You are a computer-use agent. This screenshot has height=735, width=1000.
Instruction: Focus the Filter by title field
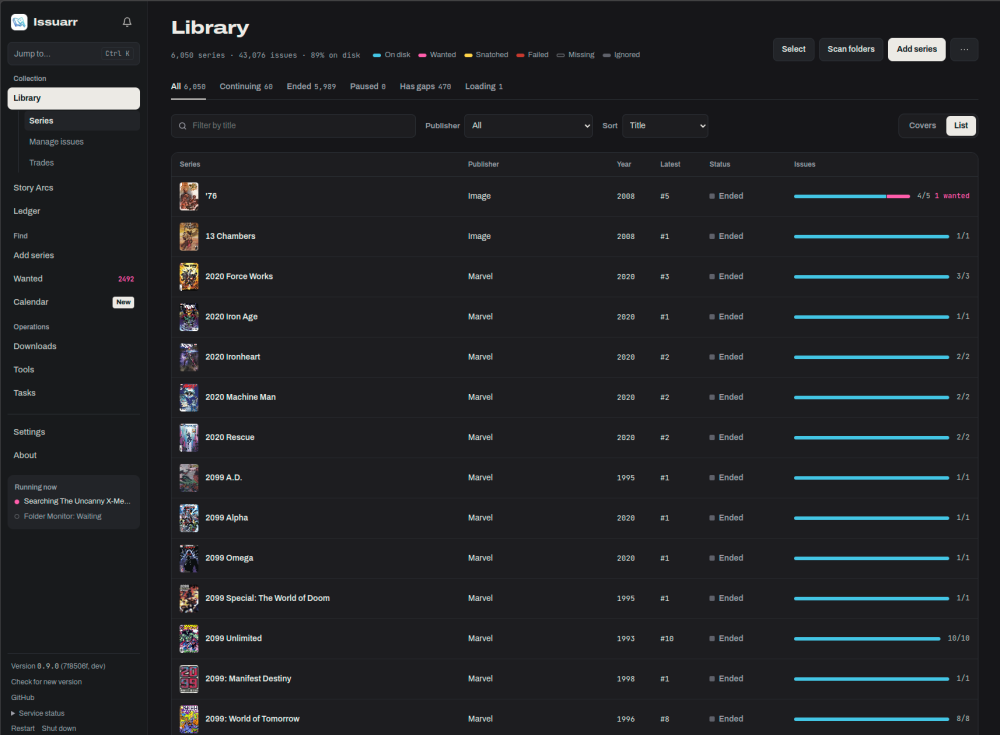click(x=293, y=126)
